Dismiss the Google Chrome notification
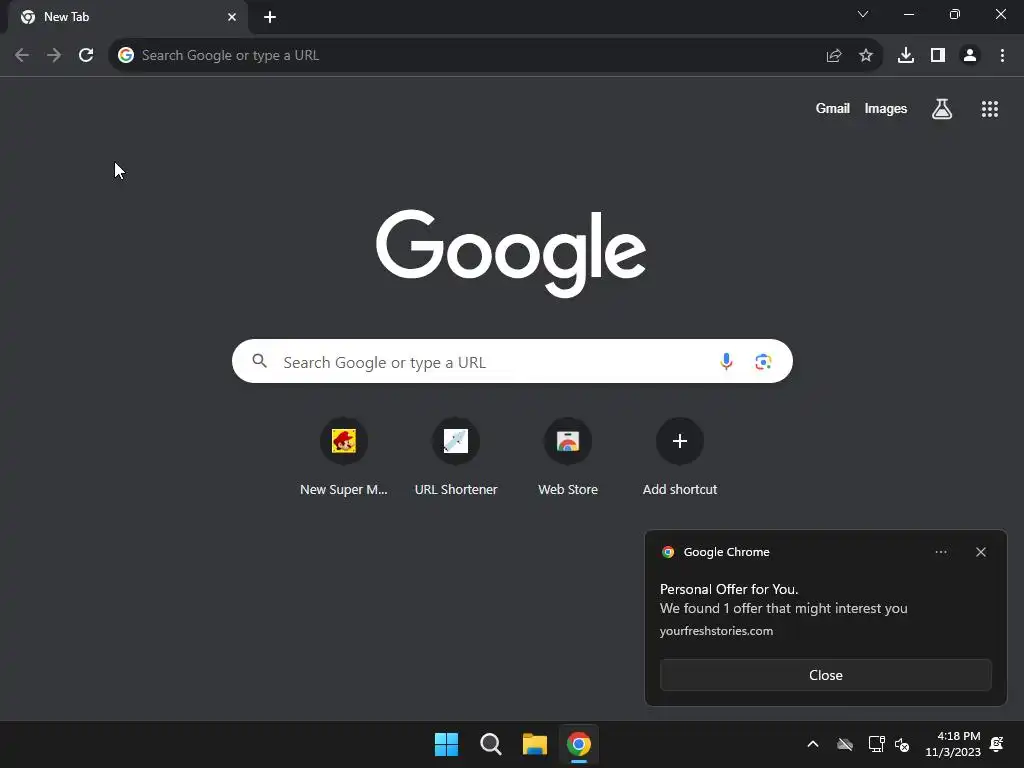Screen dimensions: 1024x768 pyautogui.click(x=981, y=552)
